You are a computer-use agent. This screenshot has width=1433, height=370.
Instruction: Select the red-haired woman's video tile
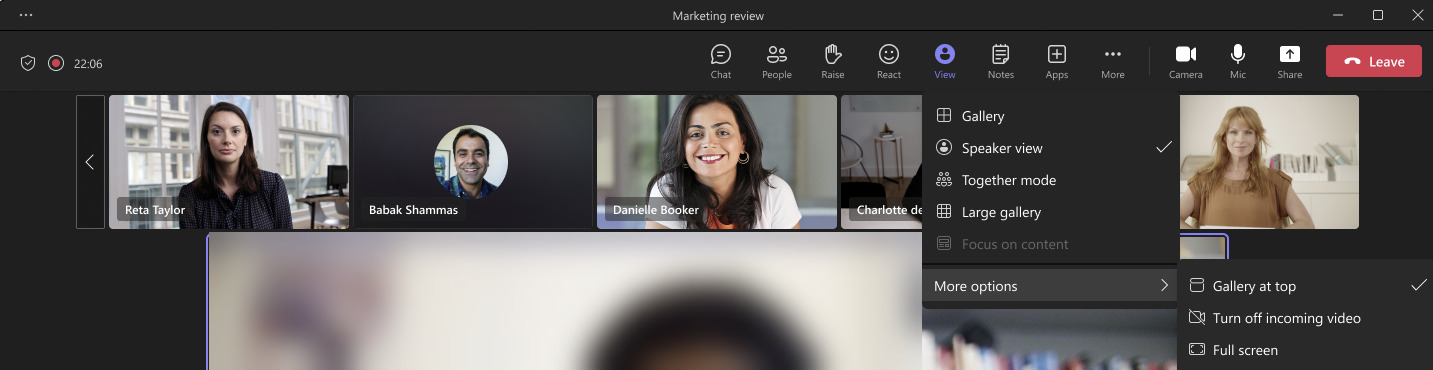(1269, 162)
